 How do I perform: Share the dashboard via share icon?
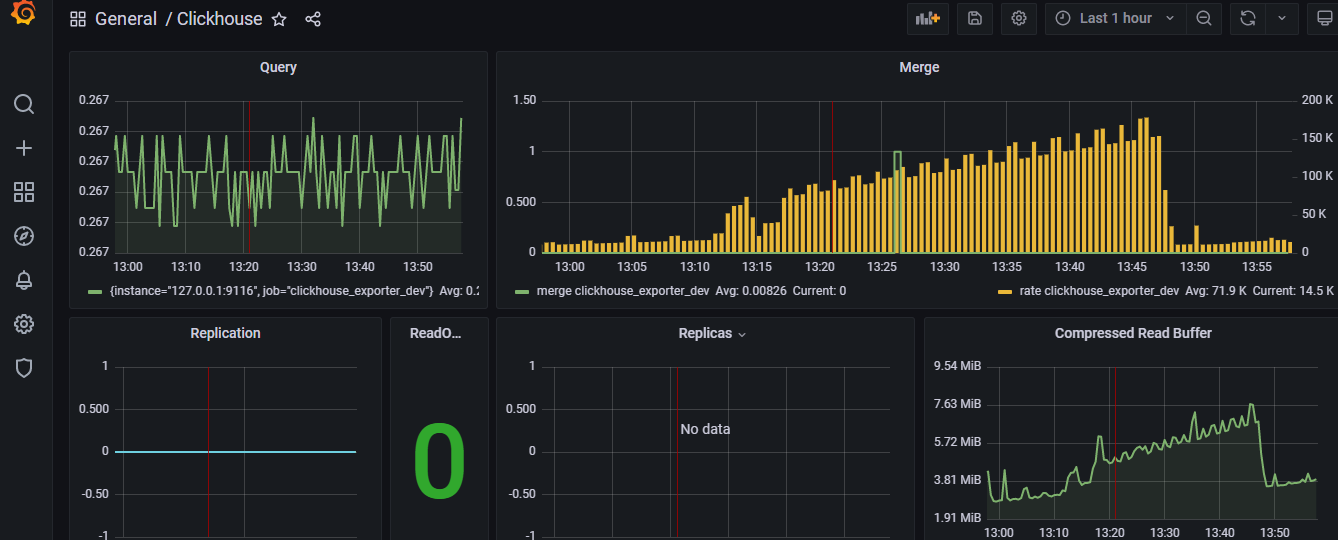313,19
